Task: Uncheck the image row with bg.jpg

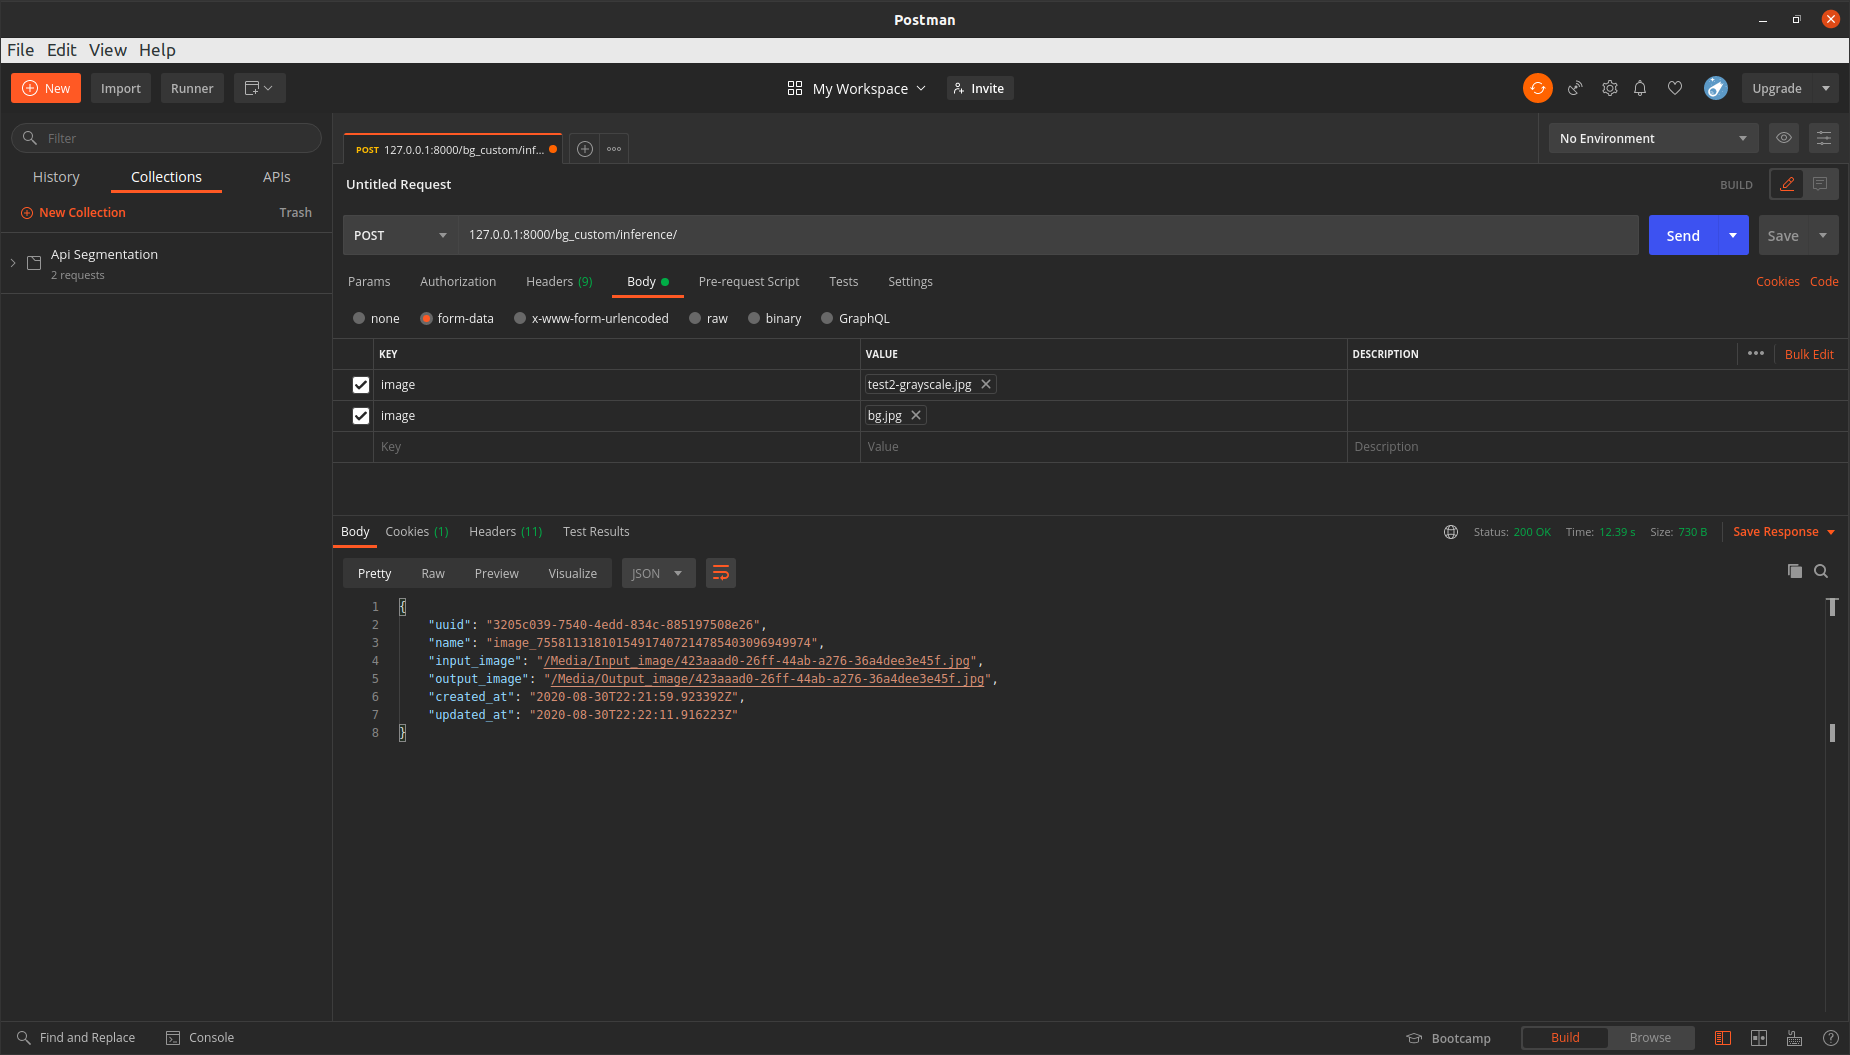Action: pos(361,416)
